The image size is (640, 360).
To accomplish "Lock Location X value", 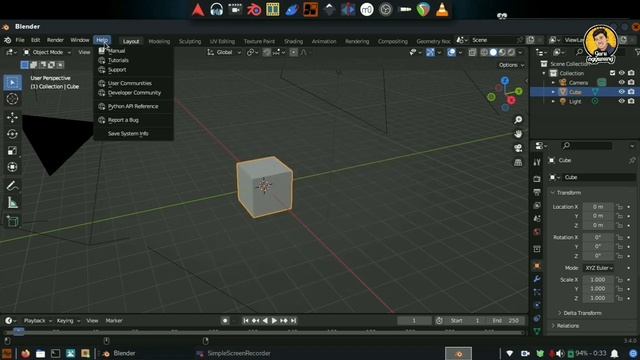I will 620,207.
